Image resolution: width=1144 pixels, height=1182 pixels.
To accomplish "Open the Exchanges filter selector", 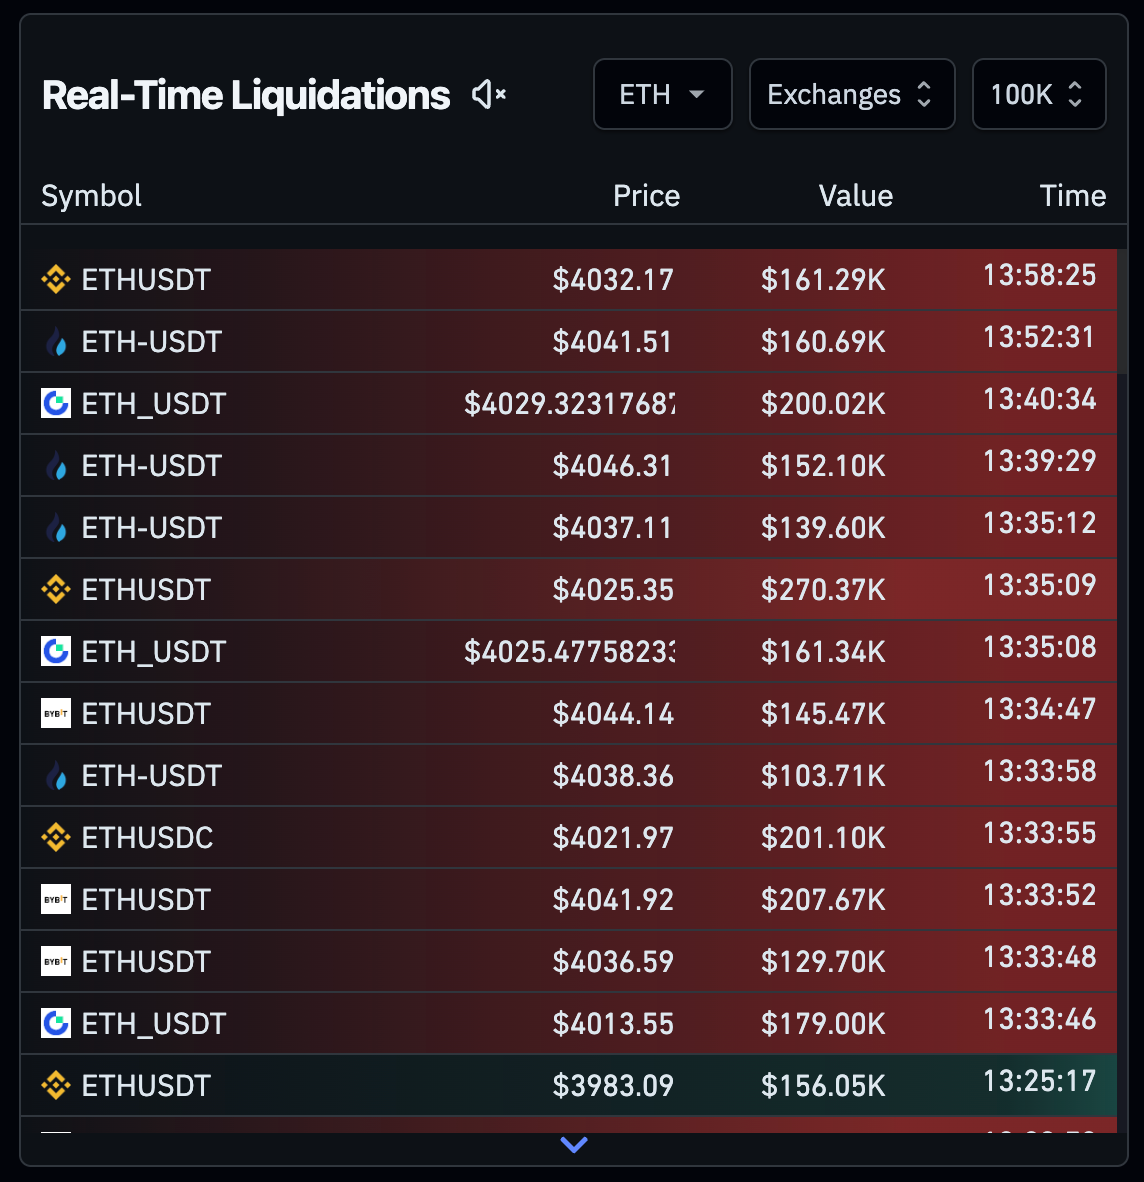I will click(x=851, y=95).
